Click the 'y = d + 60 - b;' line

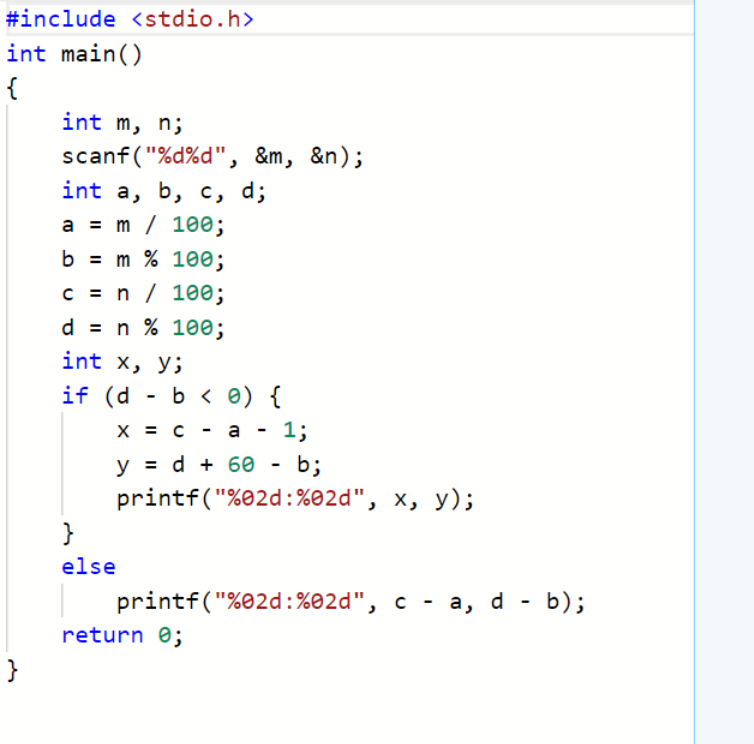(x=219, y=465)
